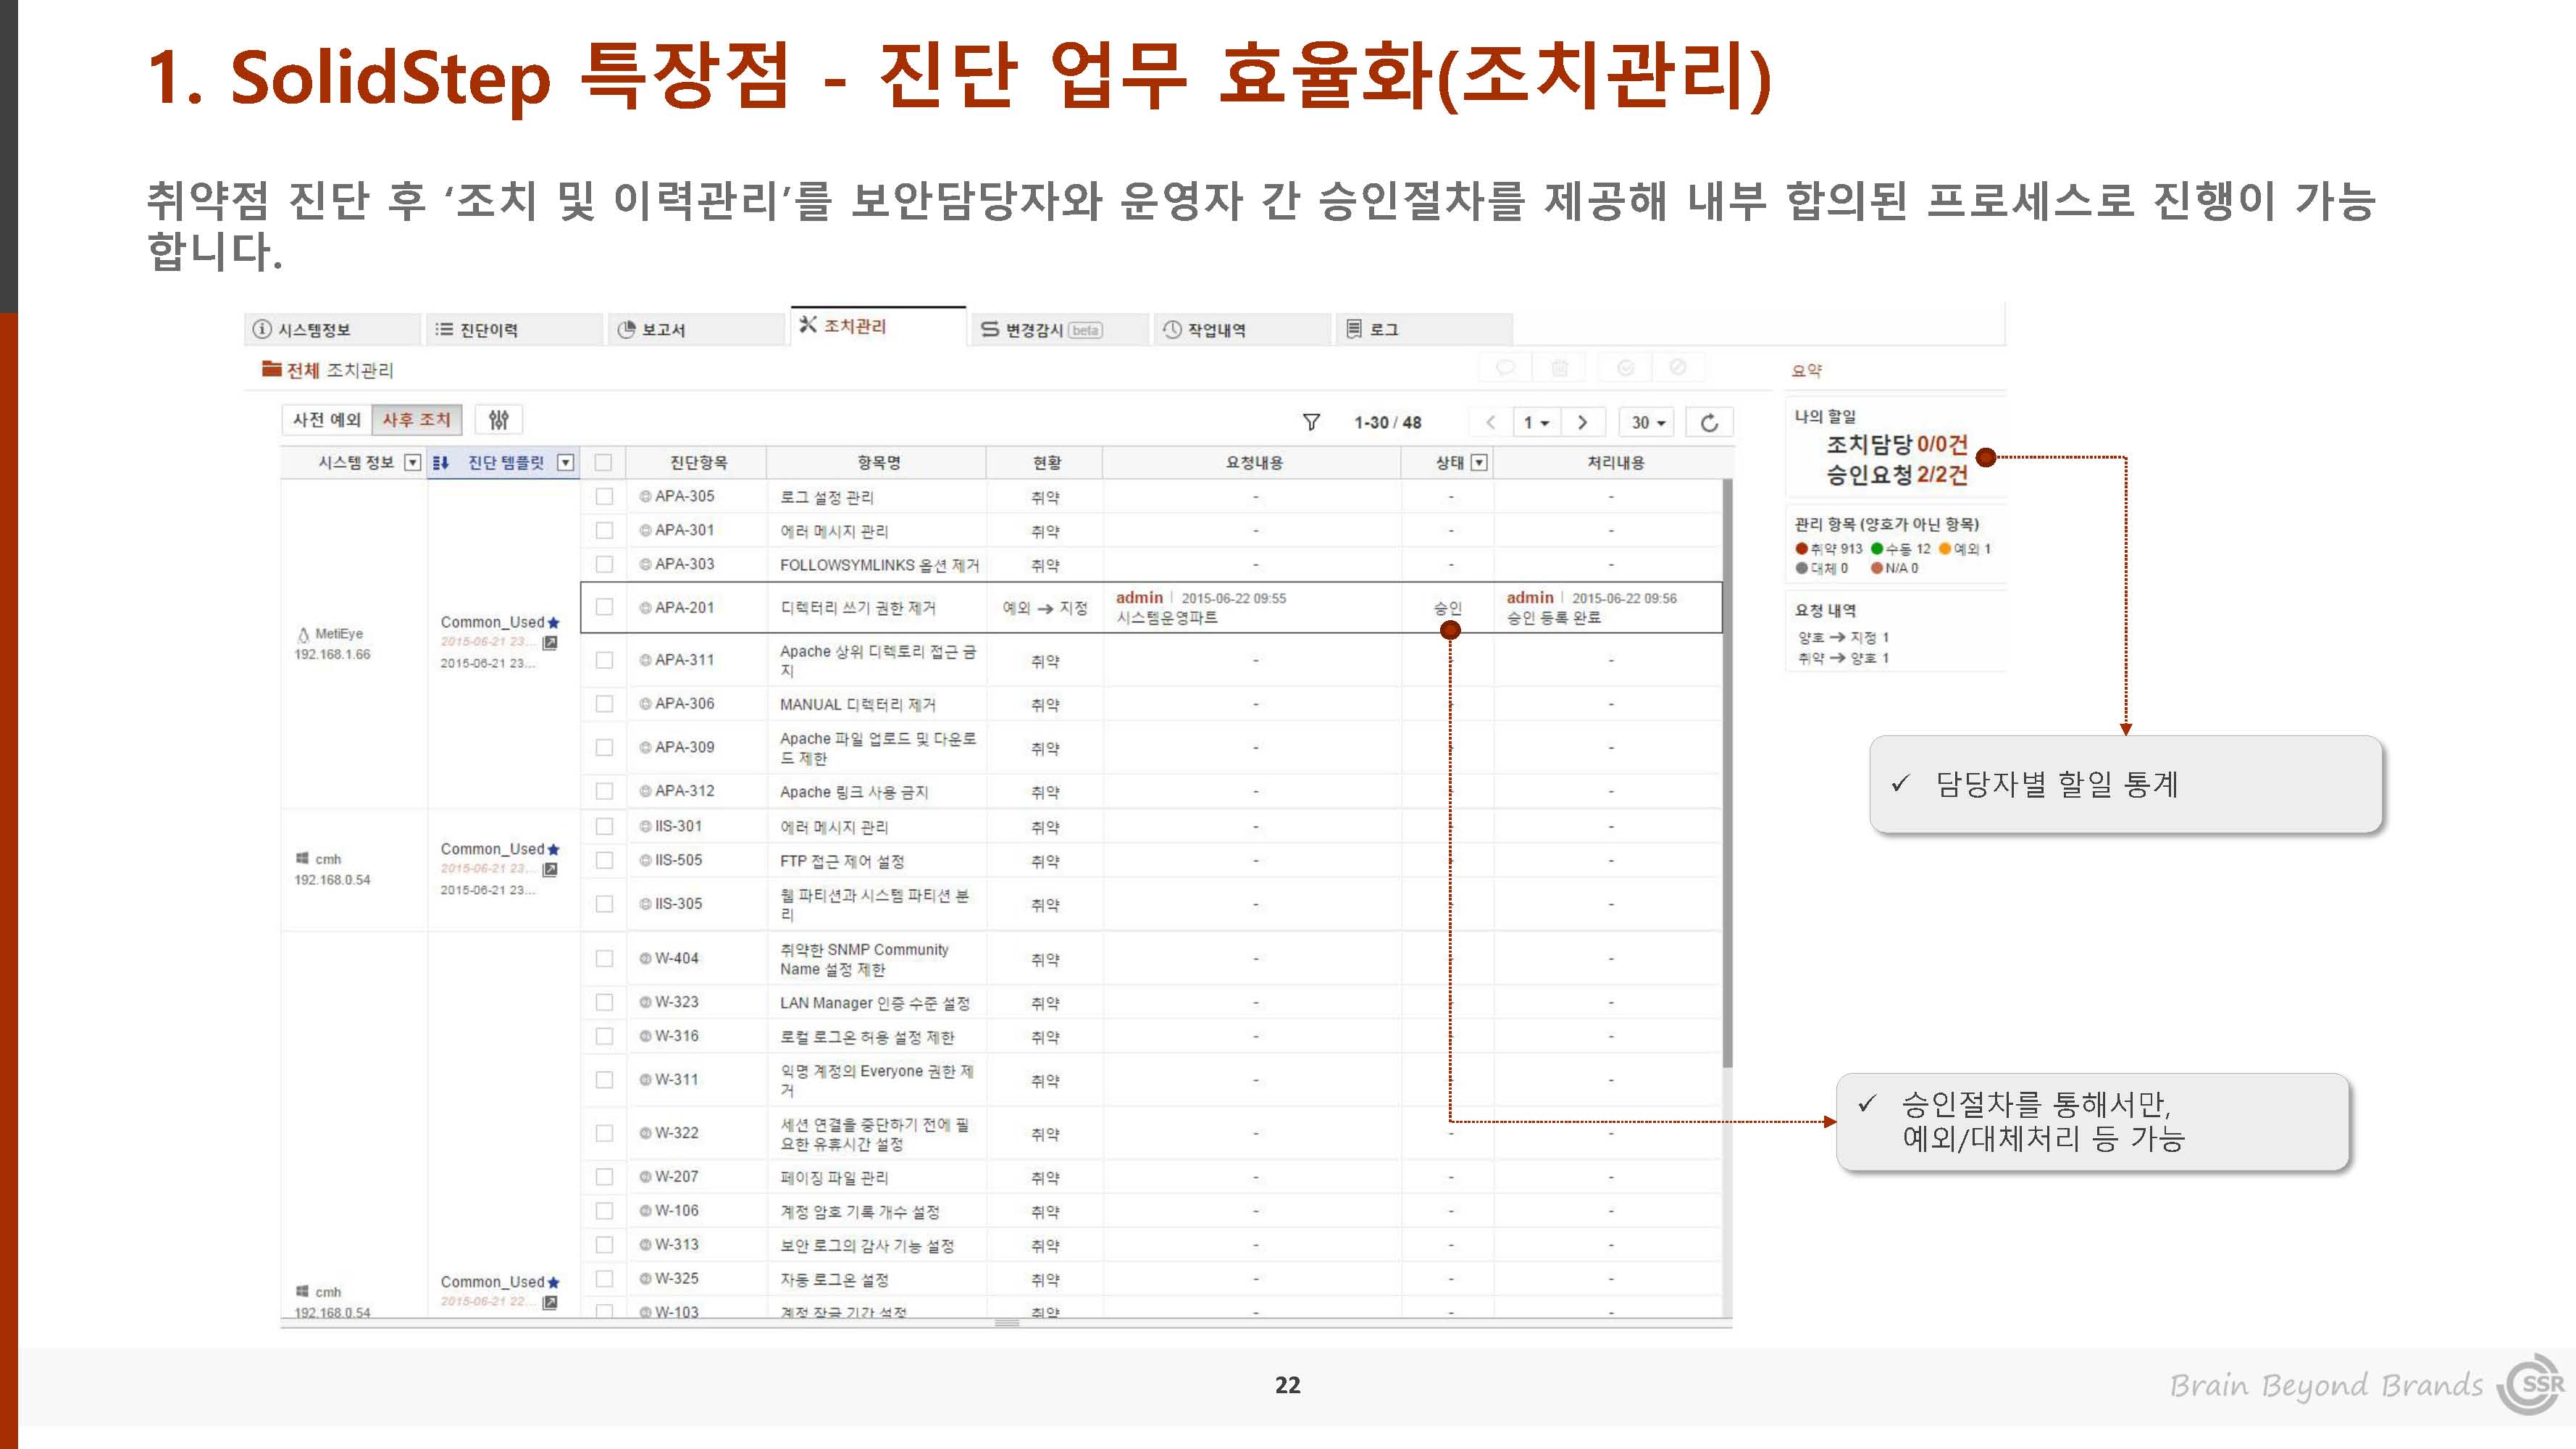The height and width of the screenshot is (1449, 2576).
Task: Check the W-404 row checkbox
Action: pyautogui.click(x=604, y=958)
